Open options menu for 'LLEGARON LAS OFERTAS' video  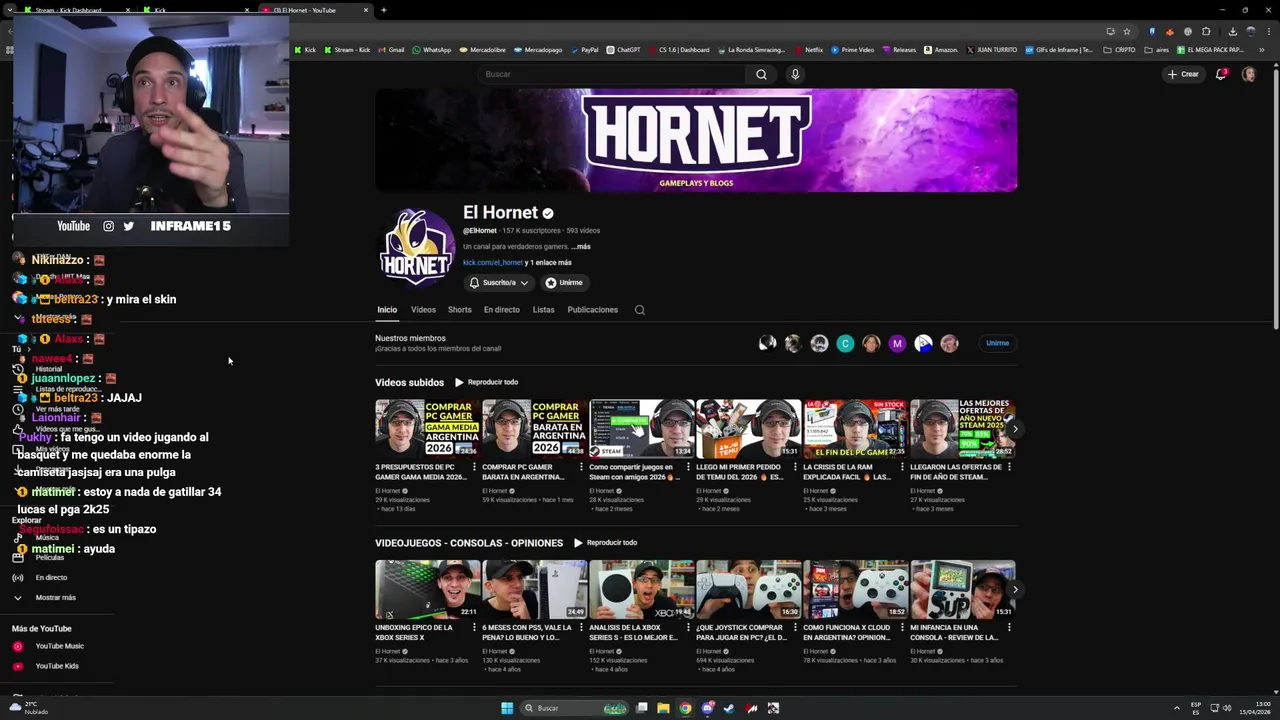click(1009, 467)
